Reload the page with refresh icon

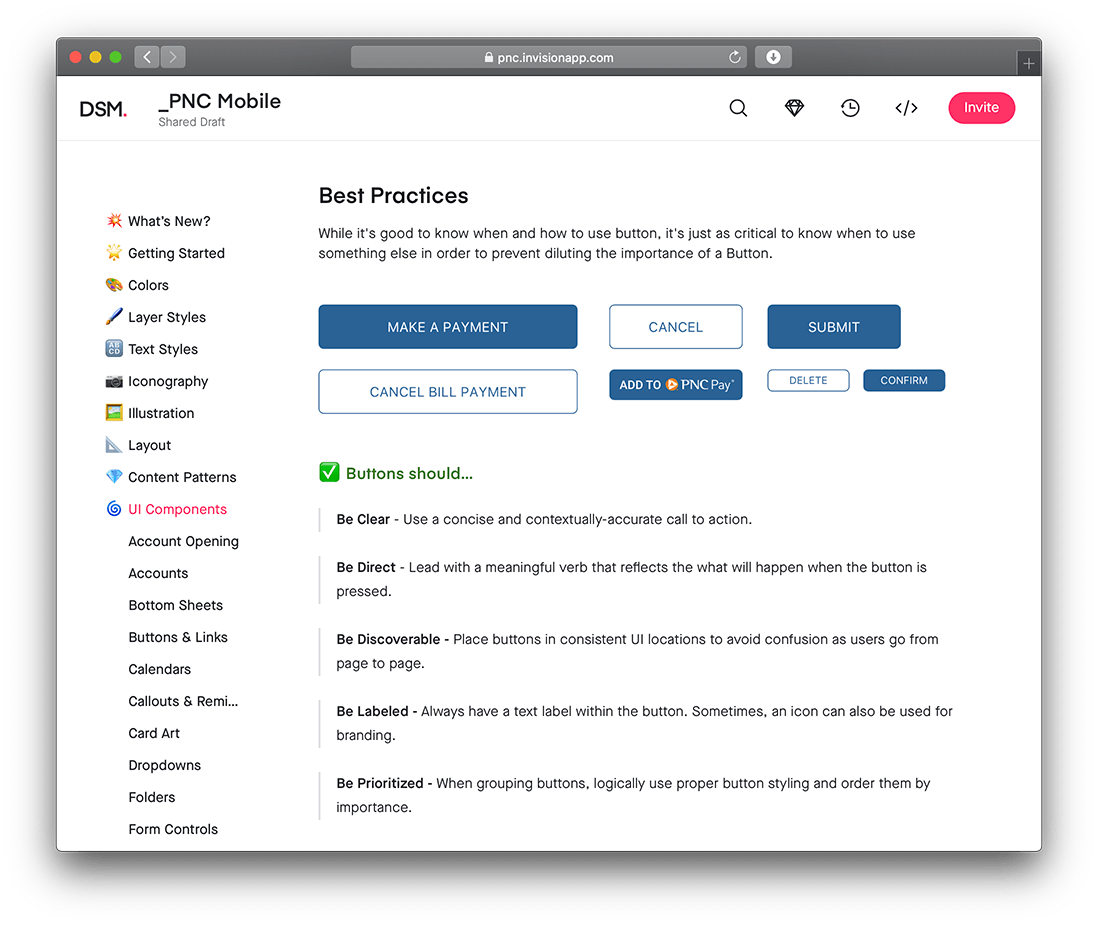tap(735, 57)
